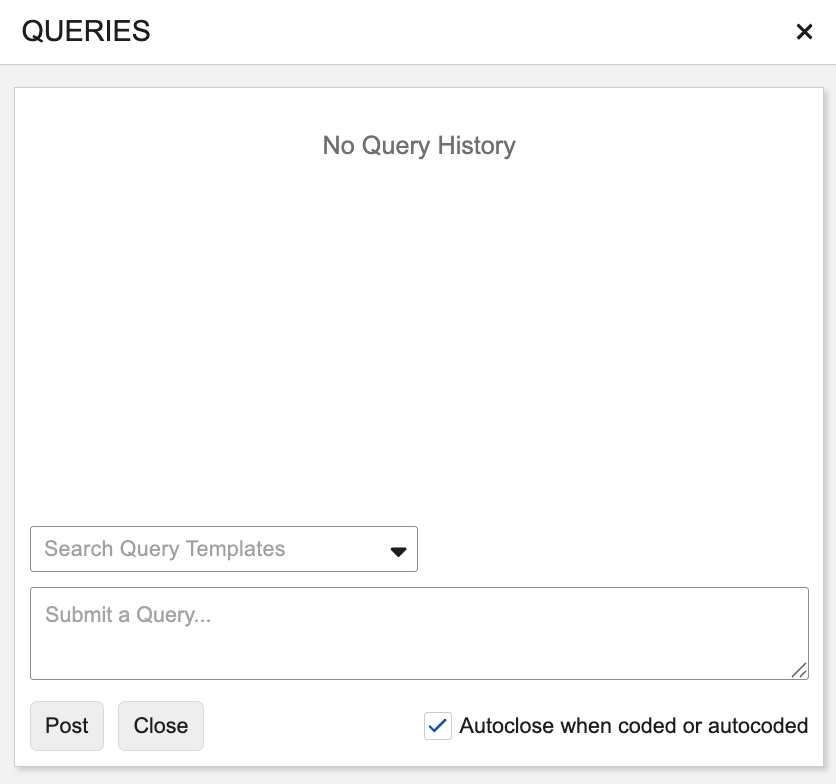Open the Search Query Templates dropdown
The image size is (836, 784).
tap(223, 549)
